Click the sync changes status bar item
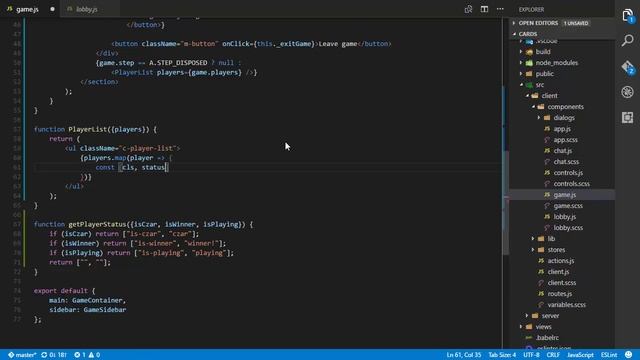640x360 pixels. pyautogui.click(x=54, y=355)
